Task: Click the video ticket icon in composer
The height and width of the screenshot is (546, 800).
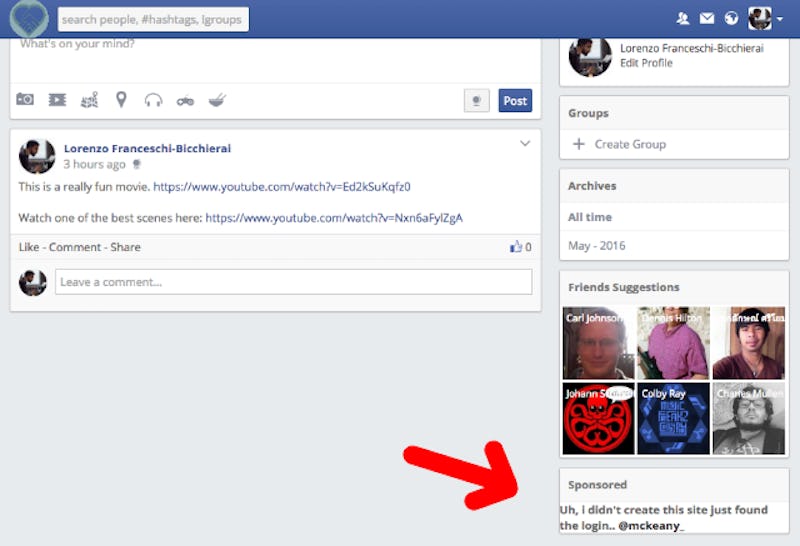Action: pyautogui.click(x=57, y=100)
